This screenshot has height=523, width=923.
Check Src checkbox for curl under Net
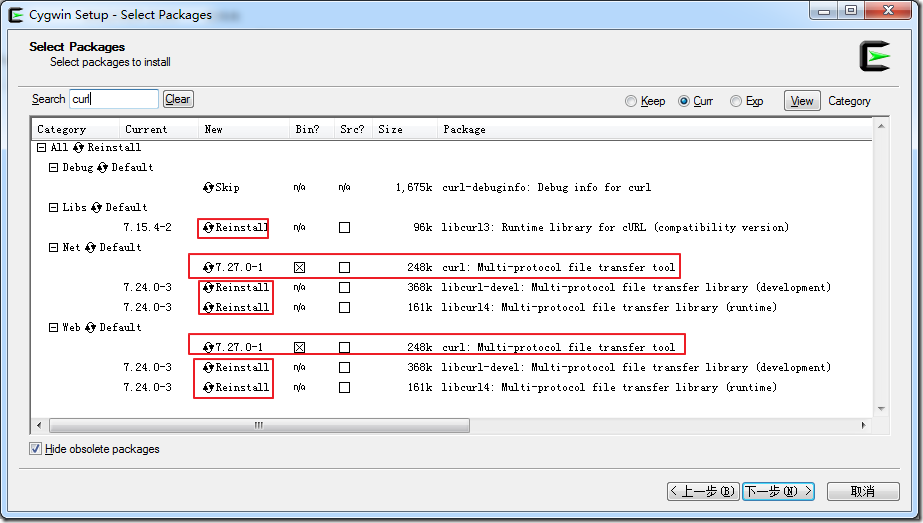pos(344,267)
